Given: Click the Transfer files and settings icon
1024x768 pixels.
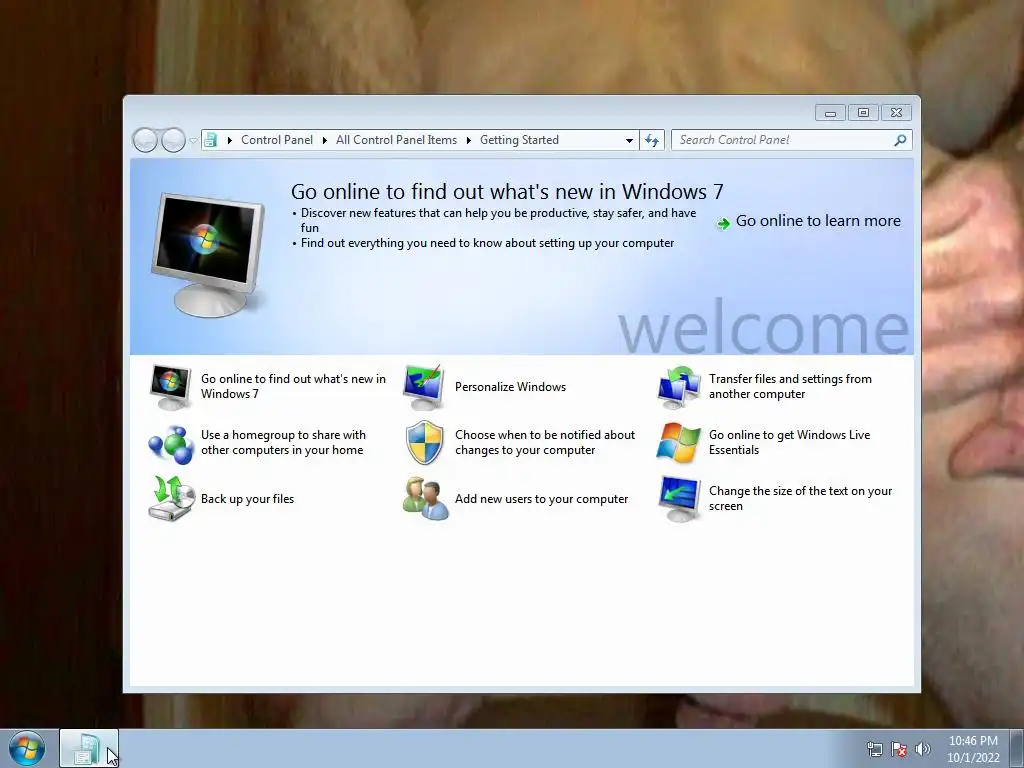Looking at the screenshot, I should pos(679,387).
